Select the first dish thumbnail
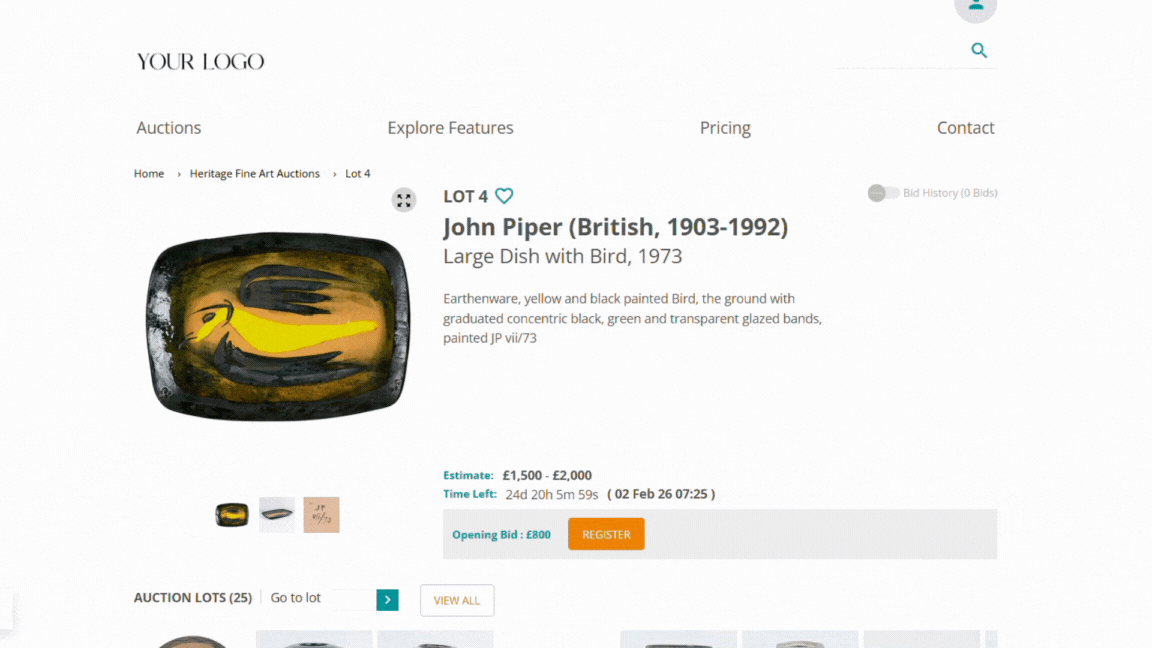Image resolution: width=1152 pixels, height=648 pixels. (232, 515)
